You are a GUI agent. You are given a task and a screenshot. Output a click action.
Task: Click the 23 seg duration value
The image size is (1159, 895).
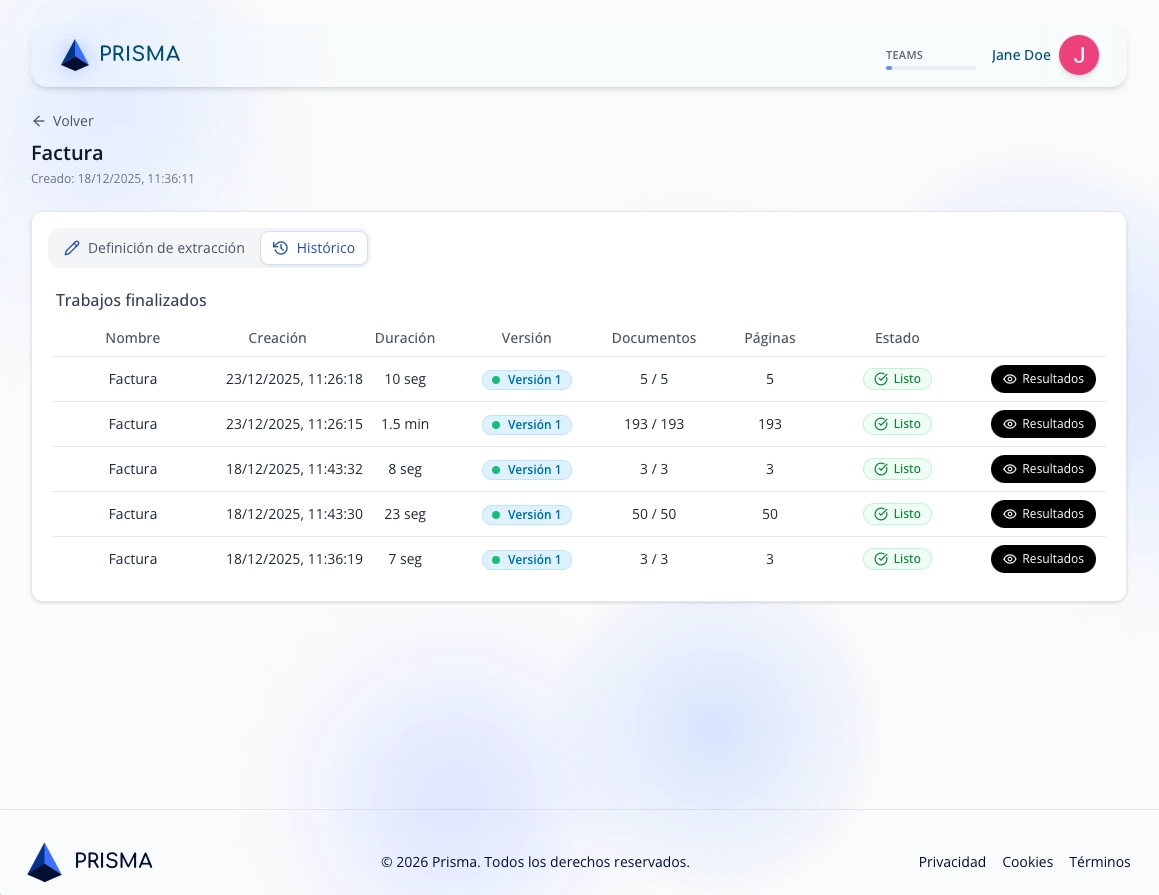coord(405,514)
